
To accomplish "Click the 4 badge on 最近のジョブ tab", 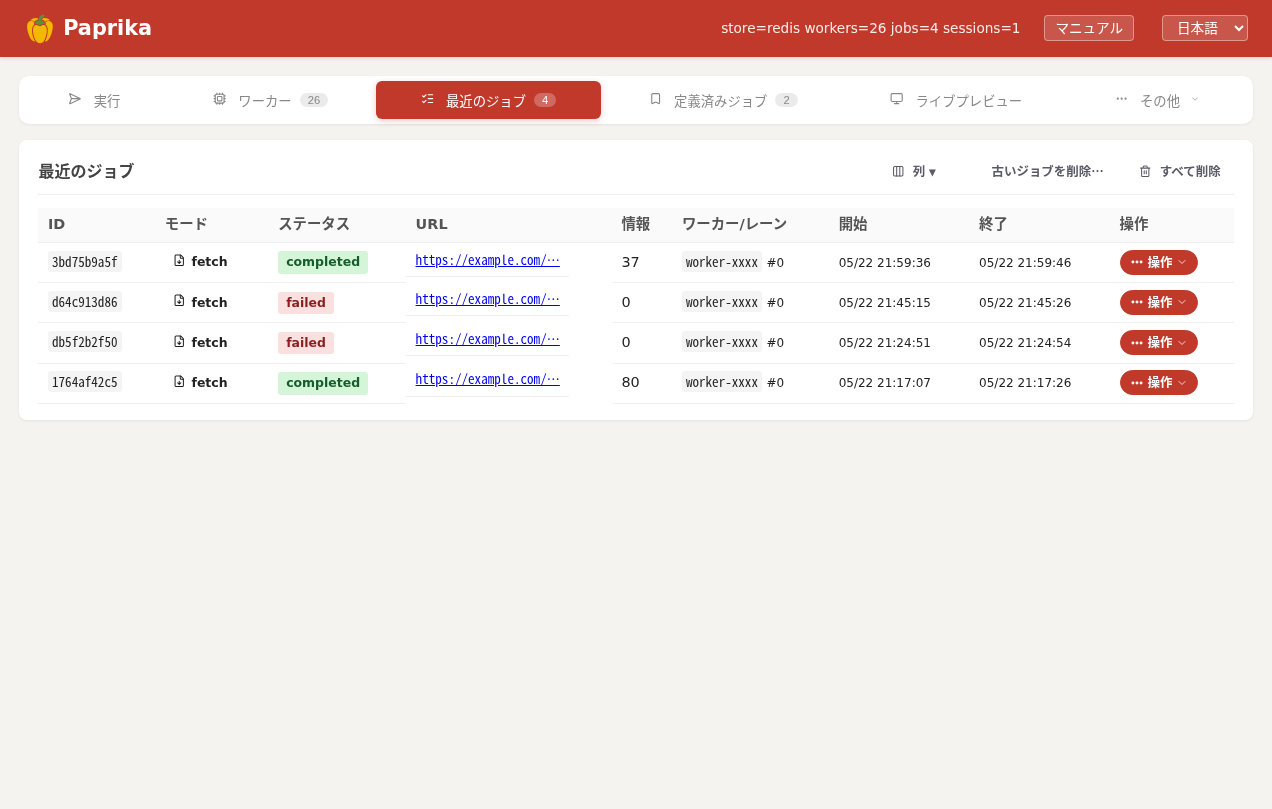I will click(x=545, y=100).
